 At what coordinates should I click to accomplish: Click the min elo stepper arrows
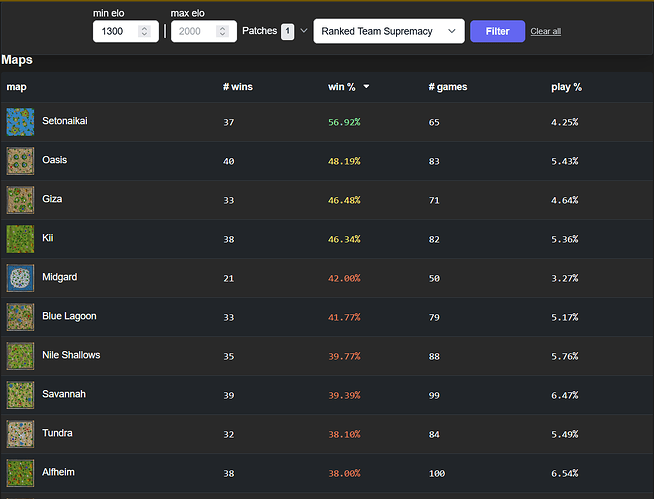pyautogui.click(x=145, y=32)
